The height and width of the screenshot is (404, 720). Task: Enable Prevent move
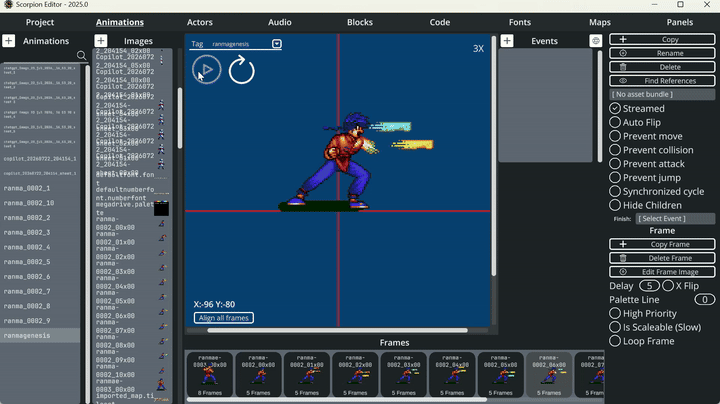pyautogui.click(x=615, y=136)
